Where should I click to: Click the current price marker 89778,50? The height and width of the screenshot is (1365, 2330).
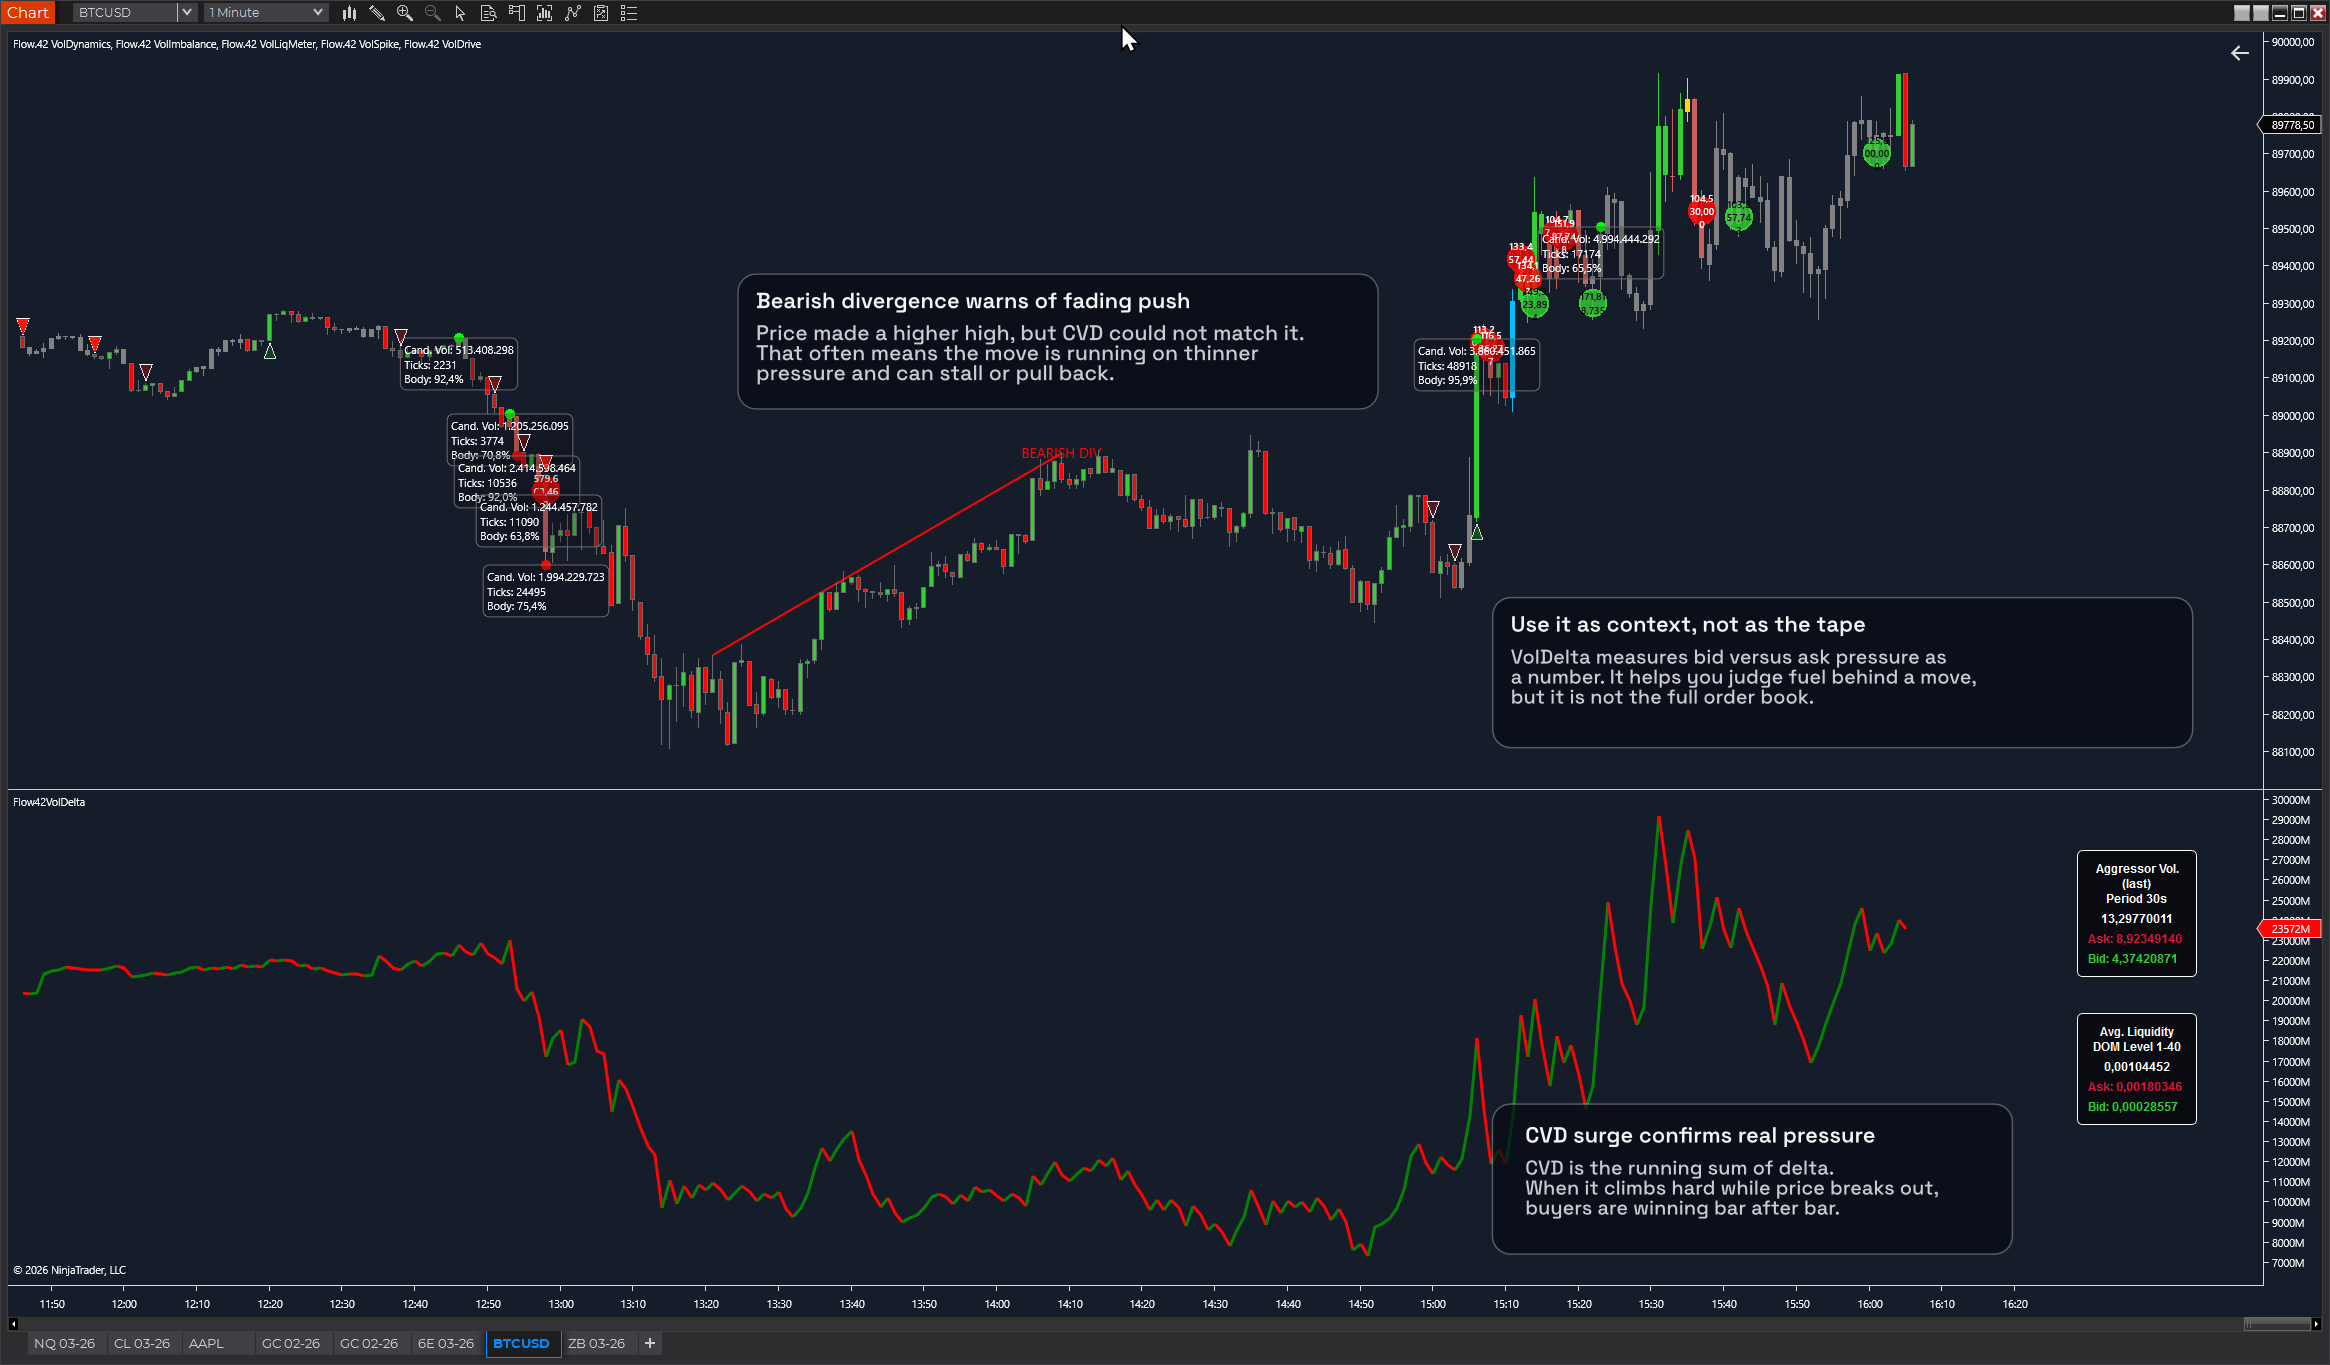coord(2290,125)
